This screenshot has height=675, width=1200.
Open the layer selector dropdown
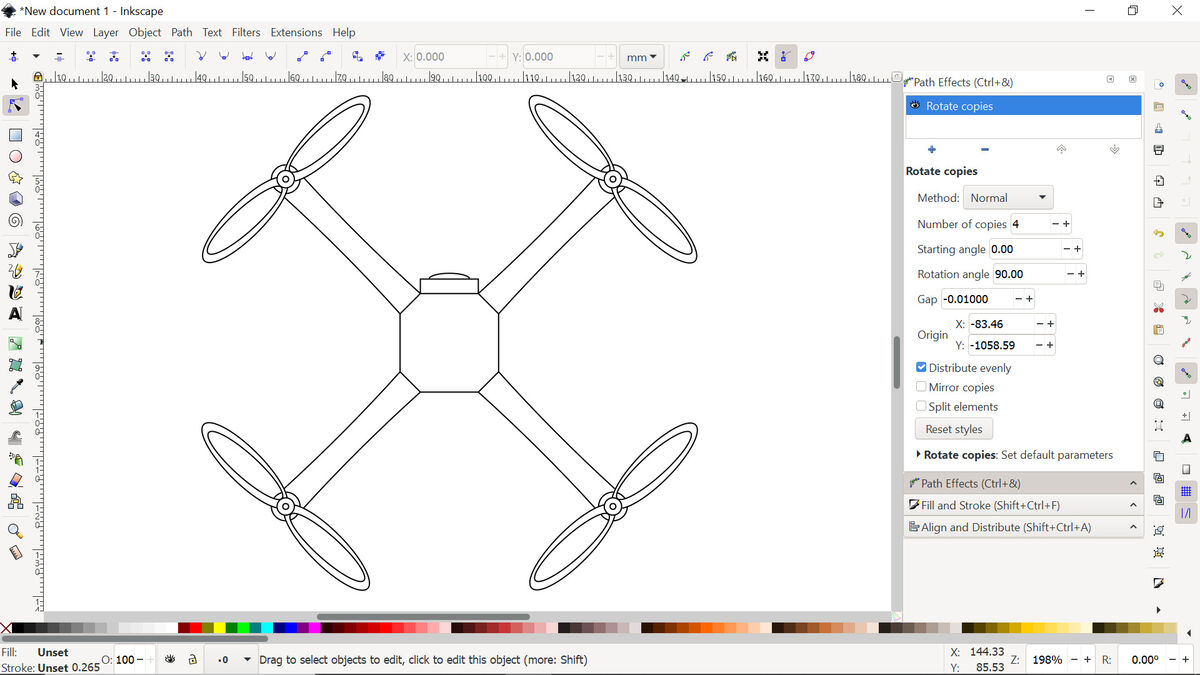(x=229, y=659)
